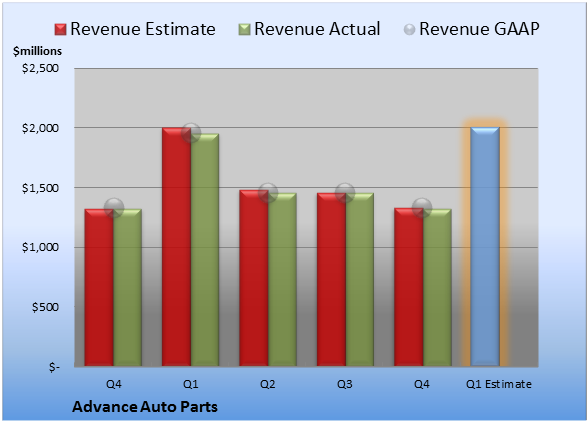Click the GAAP marker above Q2 bars

(268, 193)
